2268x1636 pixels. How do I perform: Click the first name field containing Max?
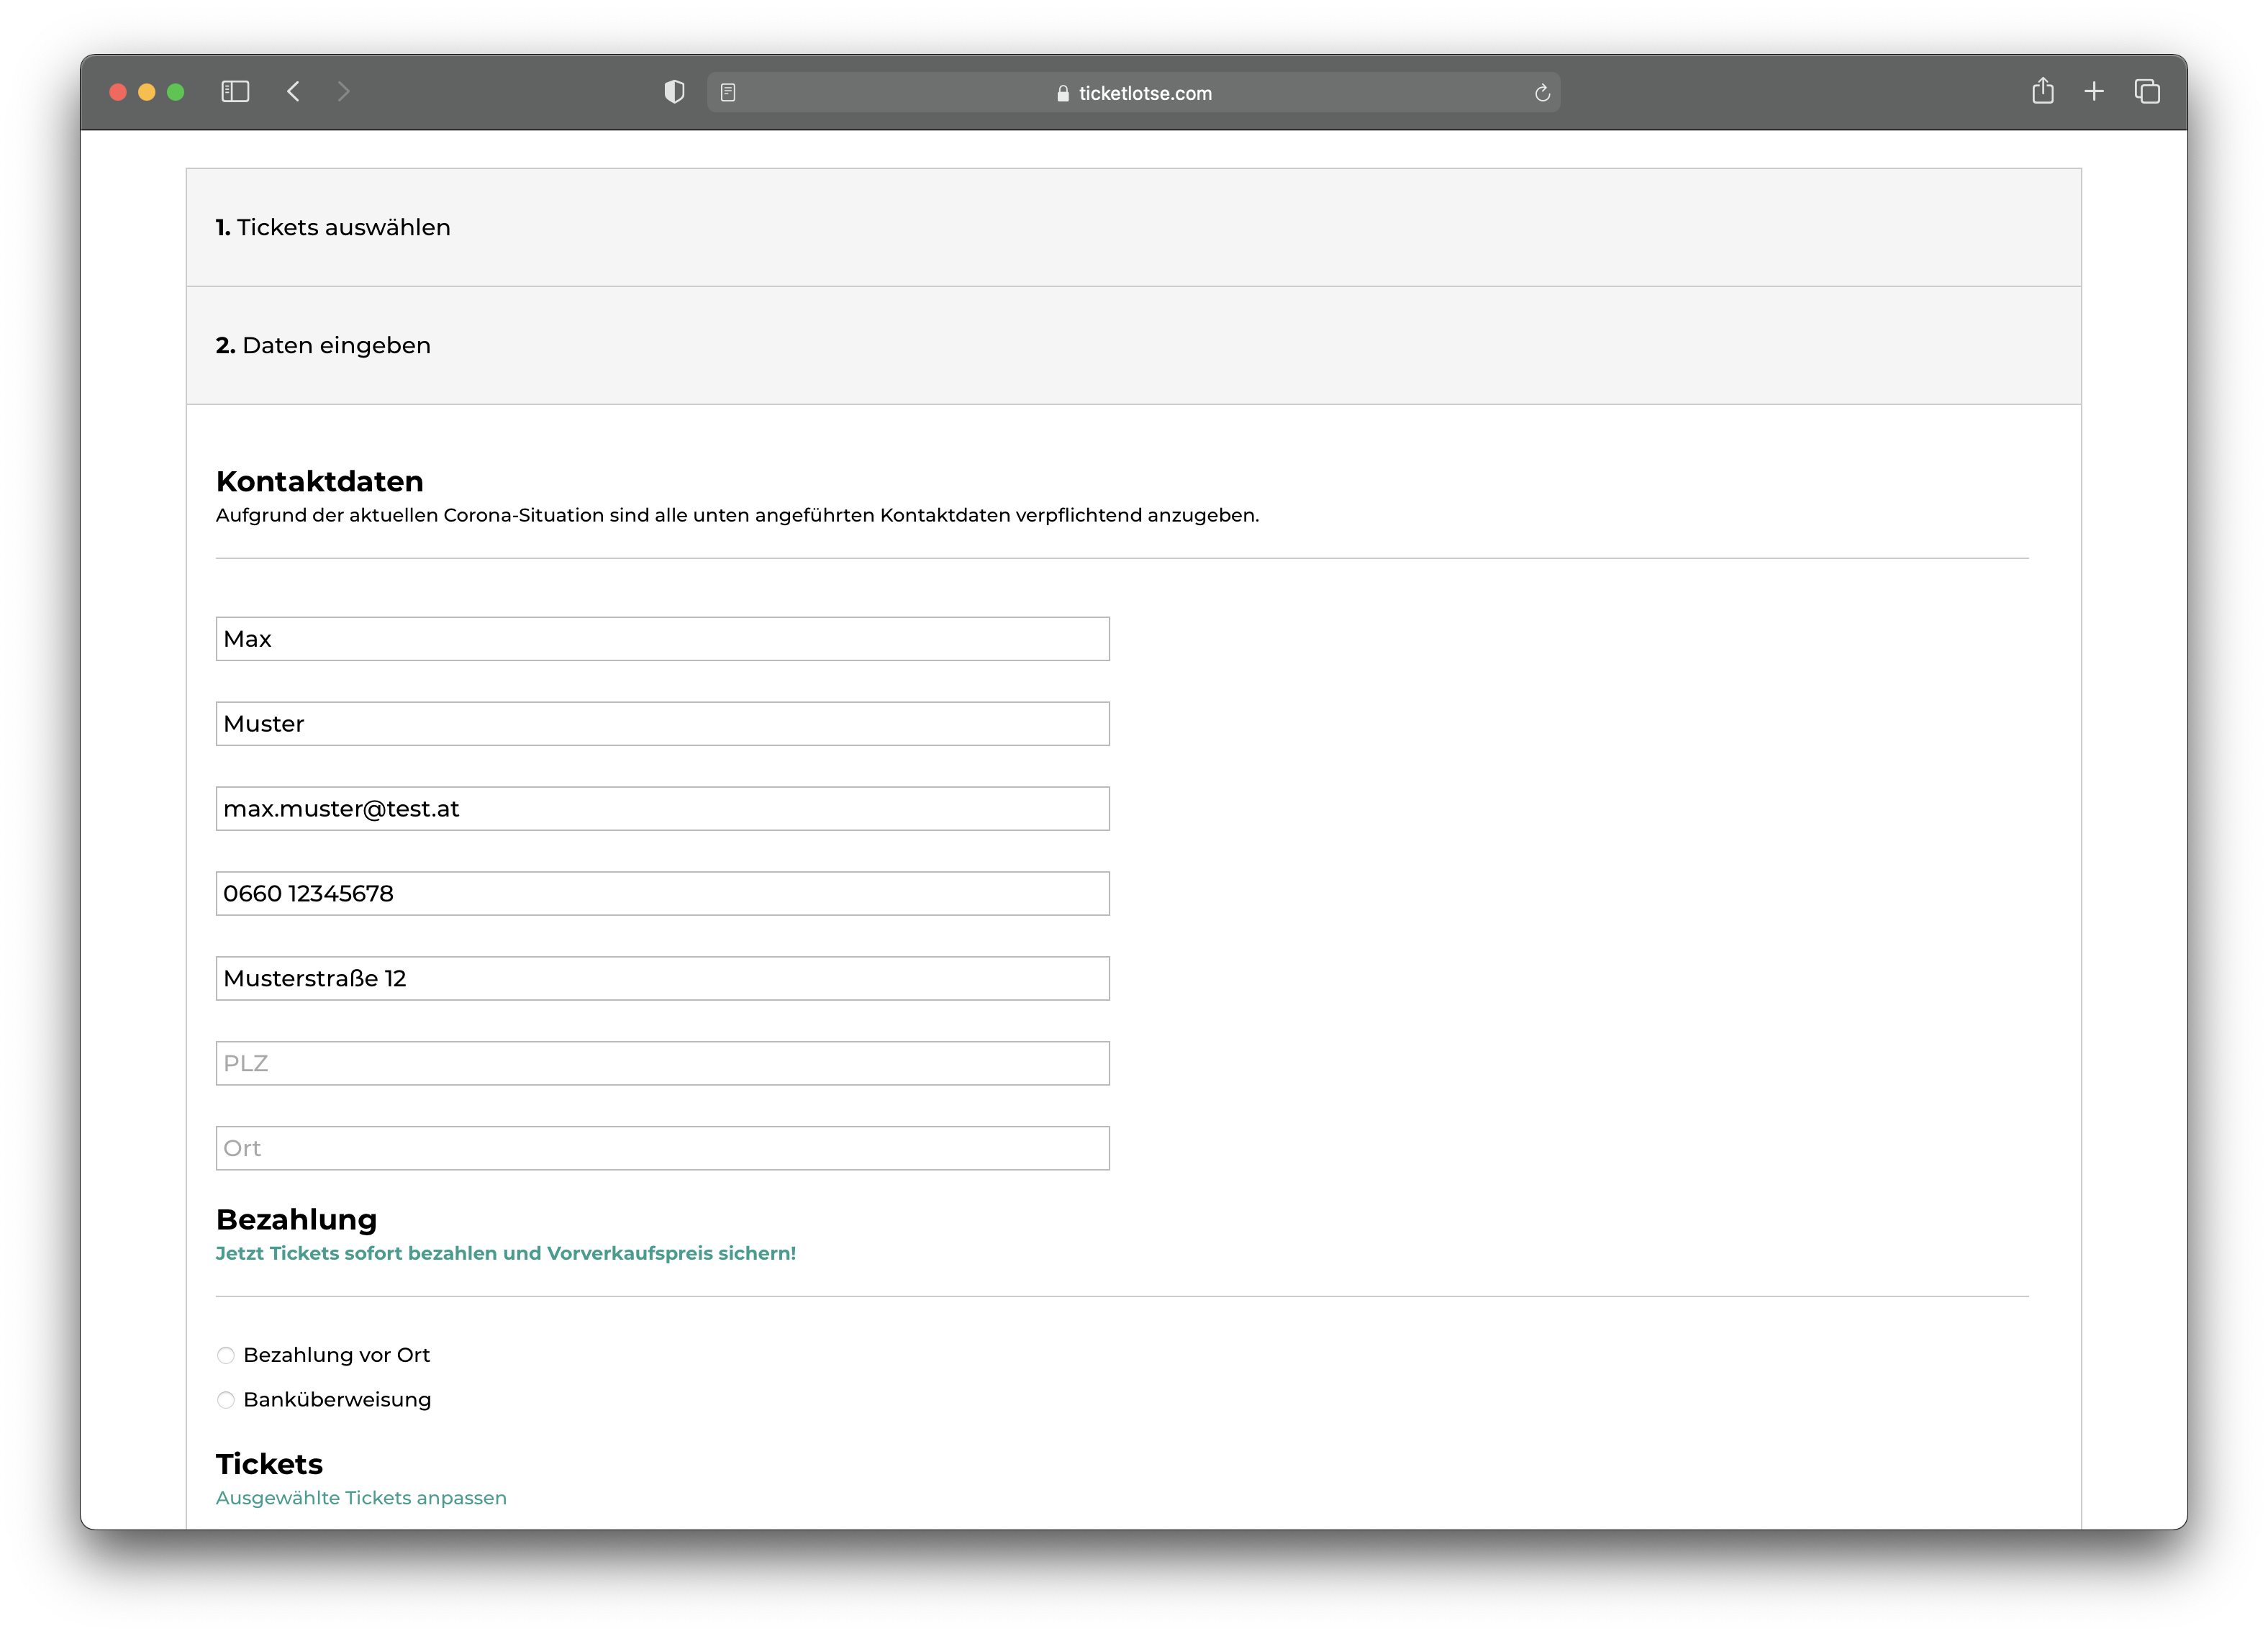point(662,639)
